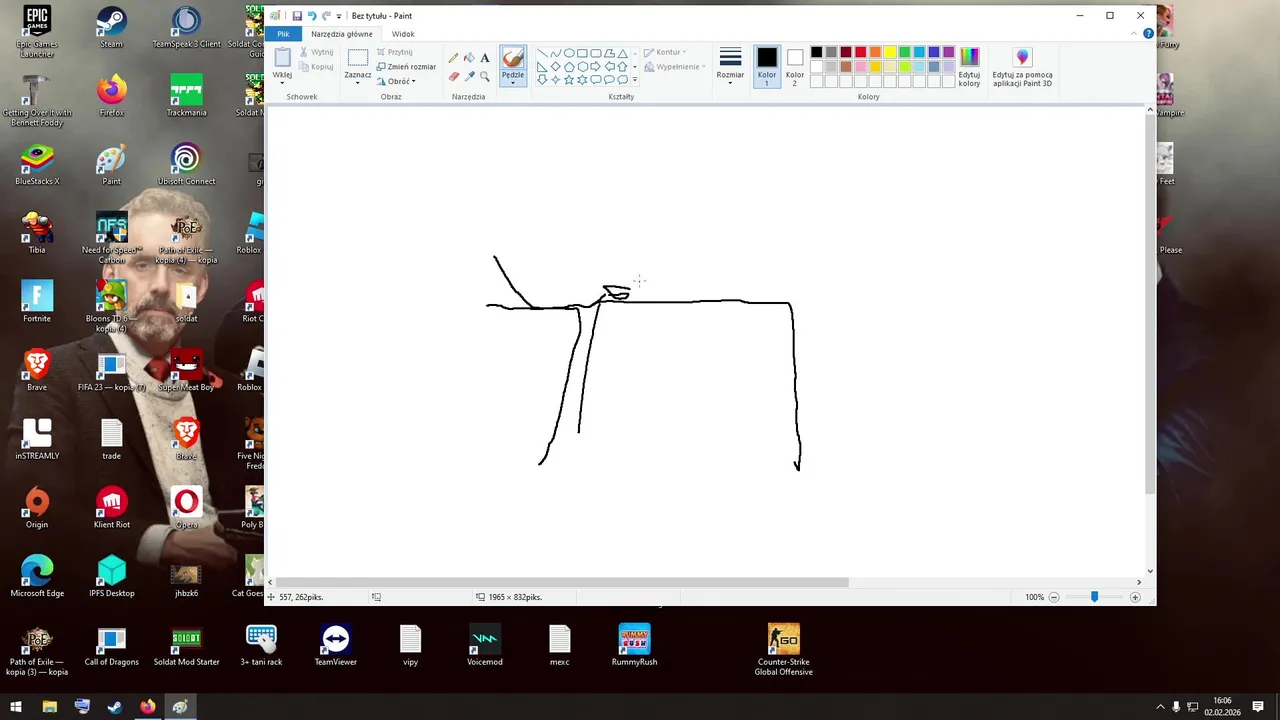Click the Undo arrow in quick access toolbar

tap(312, 16)
